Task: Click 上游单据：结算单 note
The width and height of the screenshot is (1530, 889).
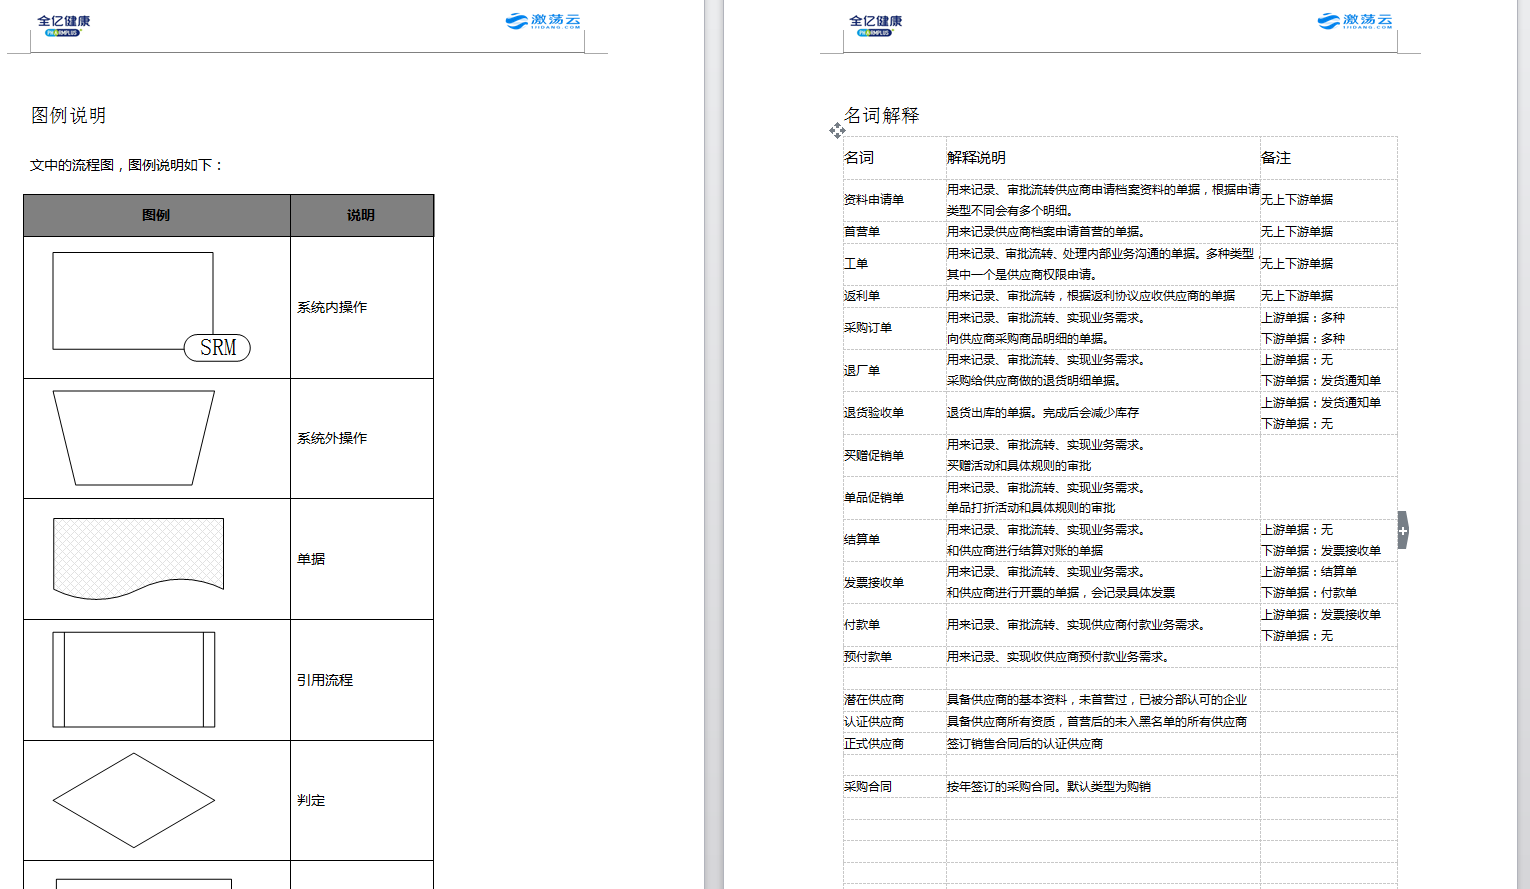Action: (1308, 572)
